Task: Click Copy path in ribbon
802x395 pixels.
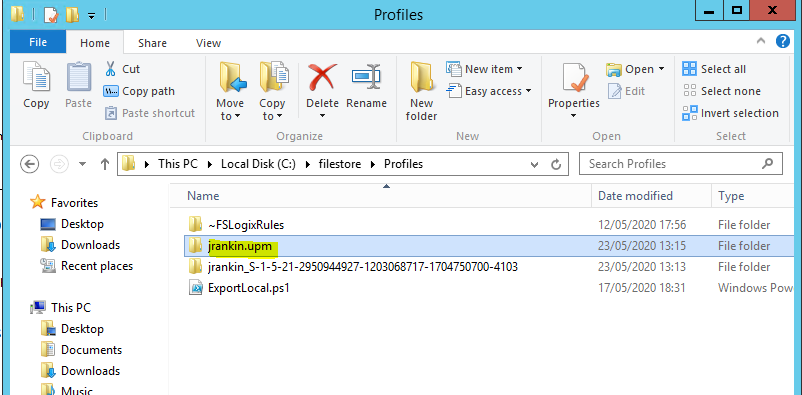Action: 139,91
